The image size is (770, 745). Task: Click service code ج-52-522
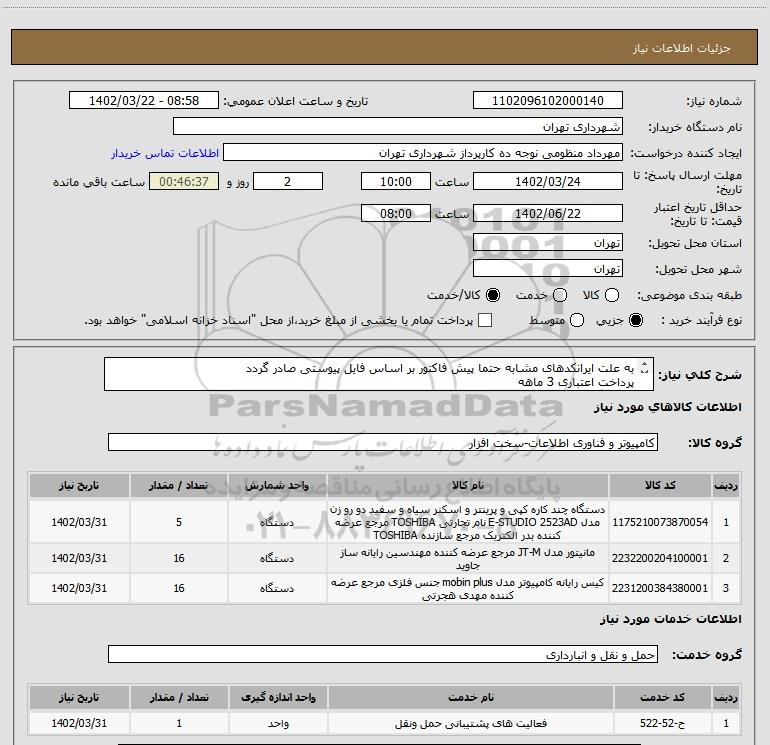point(662,723)
